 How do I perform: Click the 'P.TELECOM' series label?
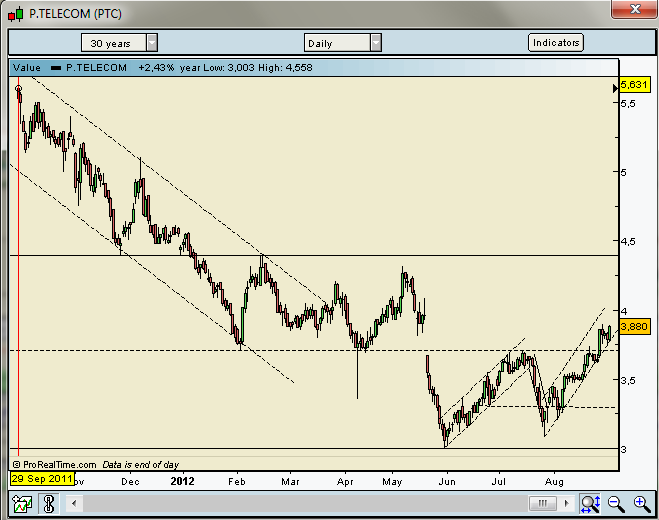pos(96,68)
